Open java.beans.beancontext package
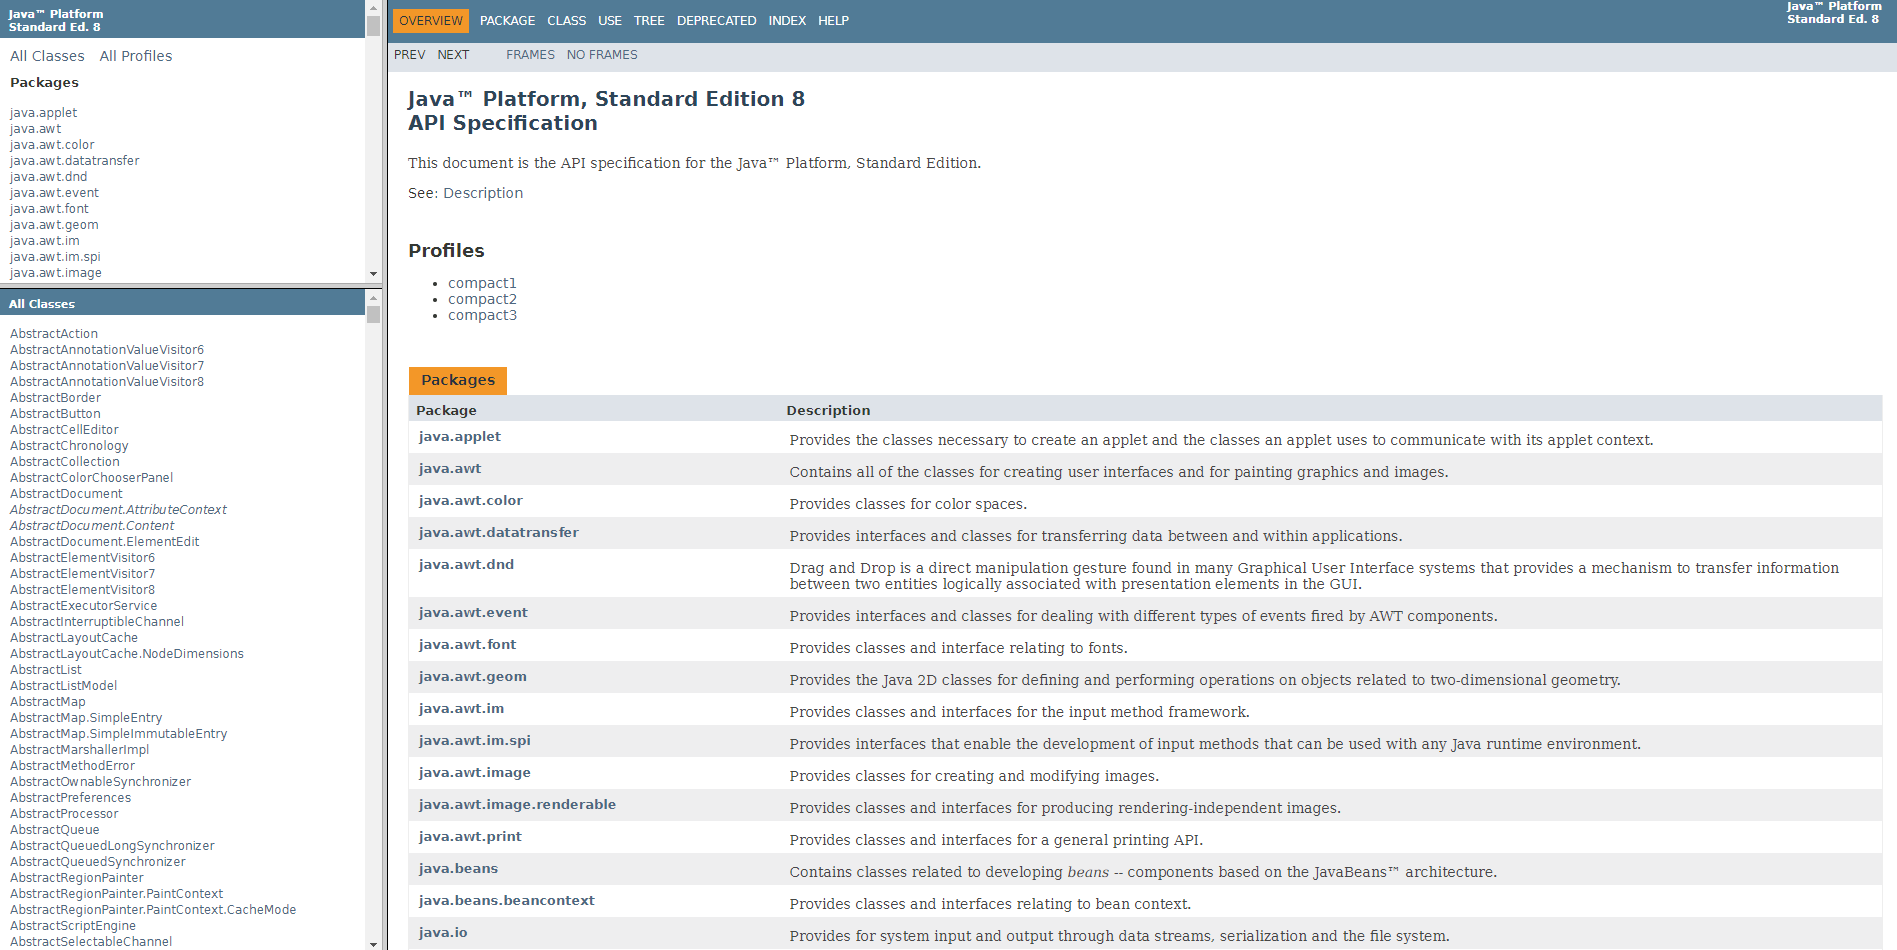 pyautogui.click(x=507, y=901)
